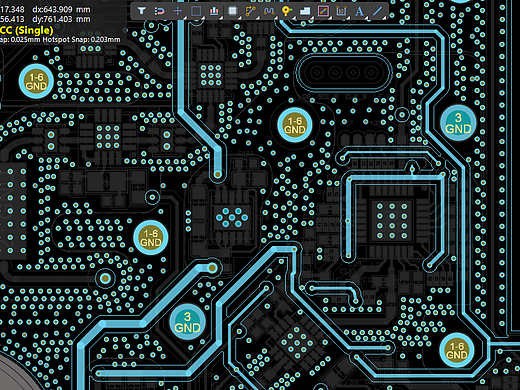Choose the rectangle selection tool
520x390 pixels.
pyautogui.click(x=196, y=11)
